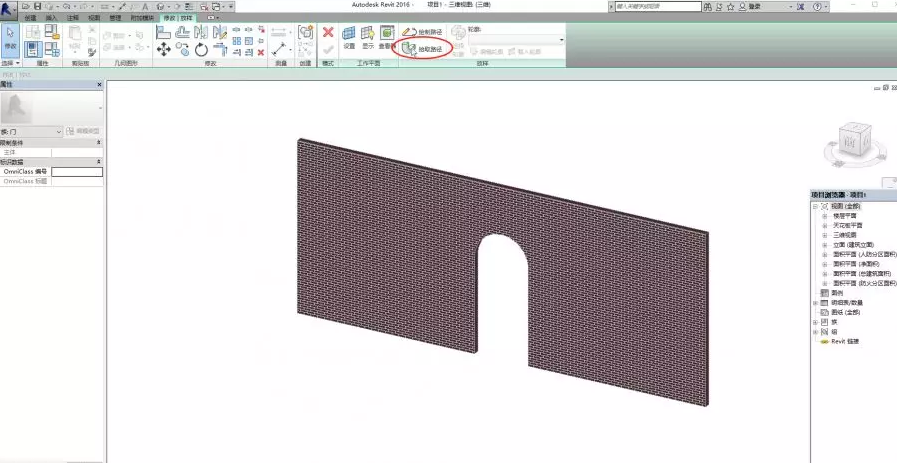Expand the 明细表/数量 node
The width and height of the screenshot is (897, 463).
click(x=815, y=303)
